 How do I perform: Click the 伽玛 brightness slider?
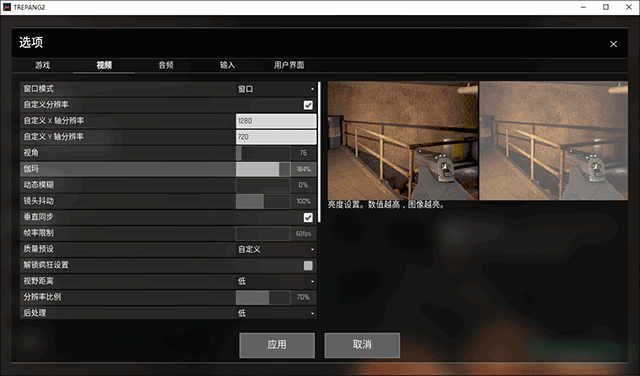click(263, 169)
